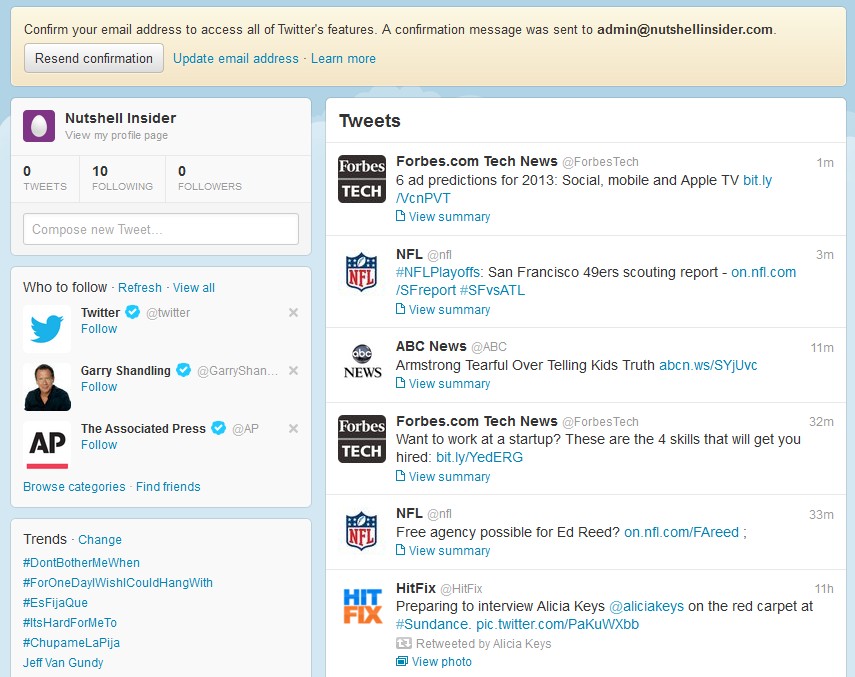Viewport: 855px width, 677px height.
Task: Open the 10 Following stat
Action: [x=122, y=178]
